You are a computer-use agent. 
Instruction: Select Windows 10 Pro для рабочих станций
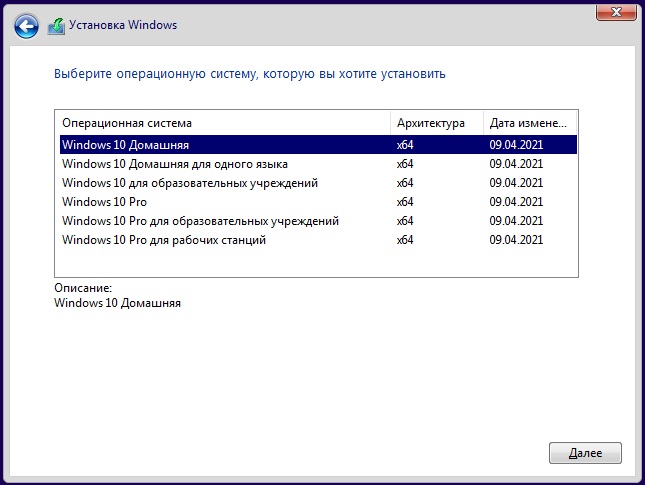(318, 239)
